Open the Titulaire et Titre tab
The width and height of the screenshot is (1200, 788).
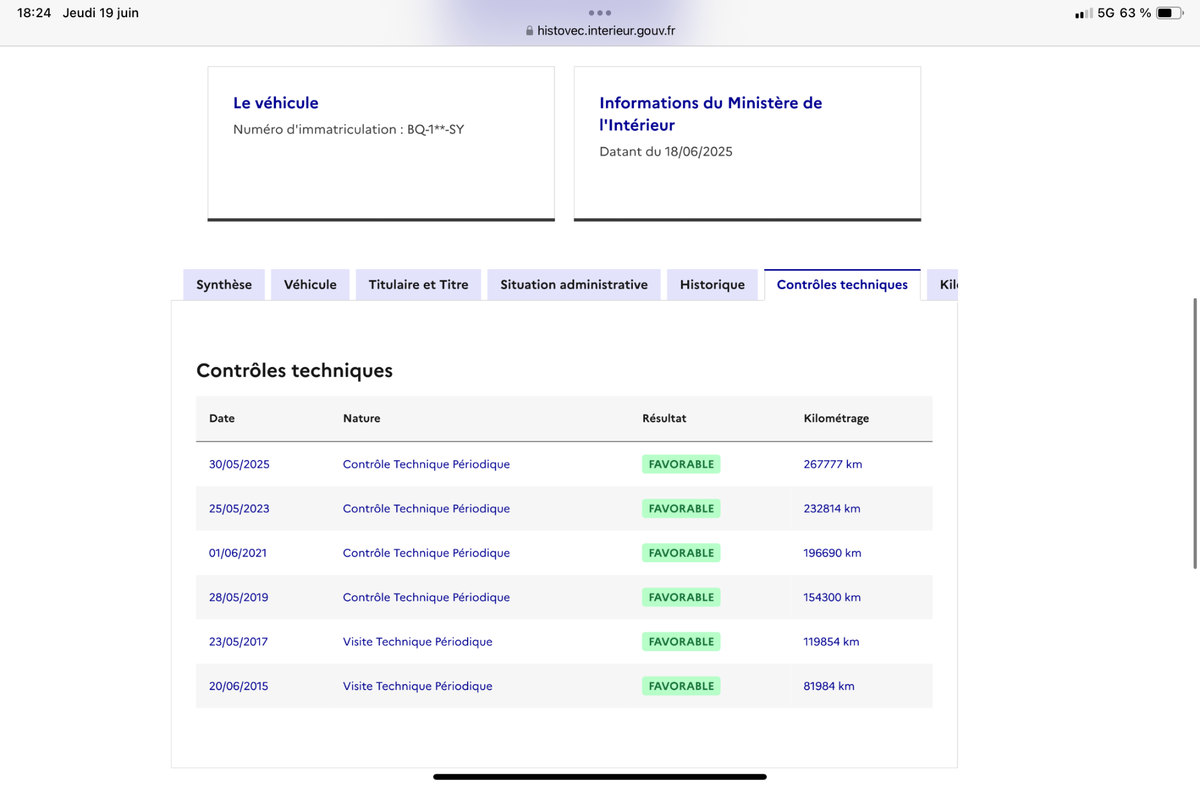418,285
